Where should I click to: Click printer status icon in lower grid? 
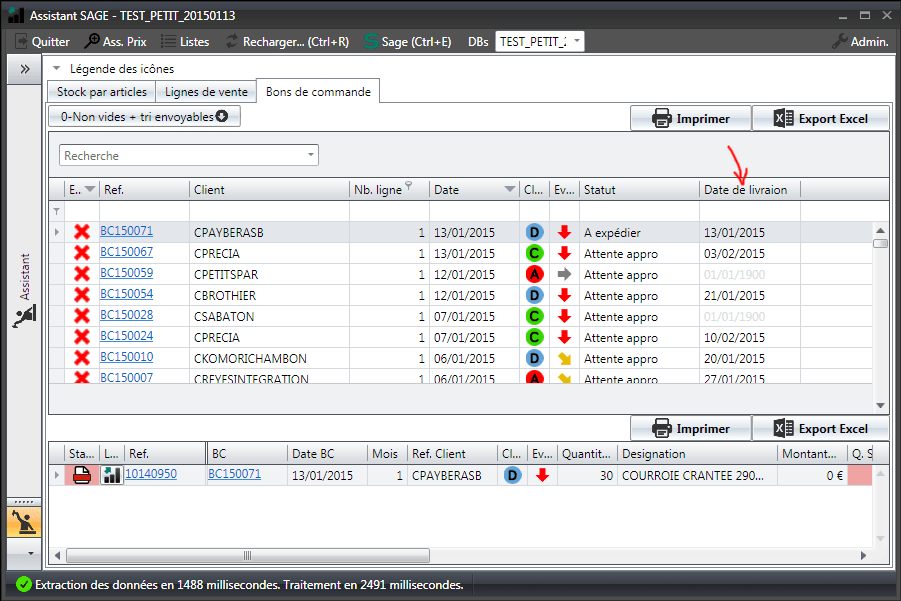click(82, 475)
